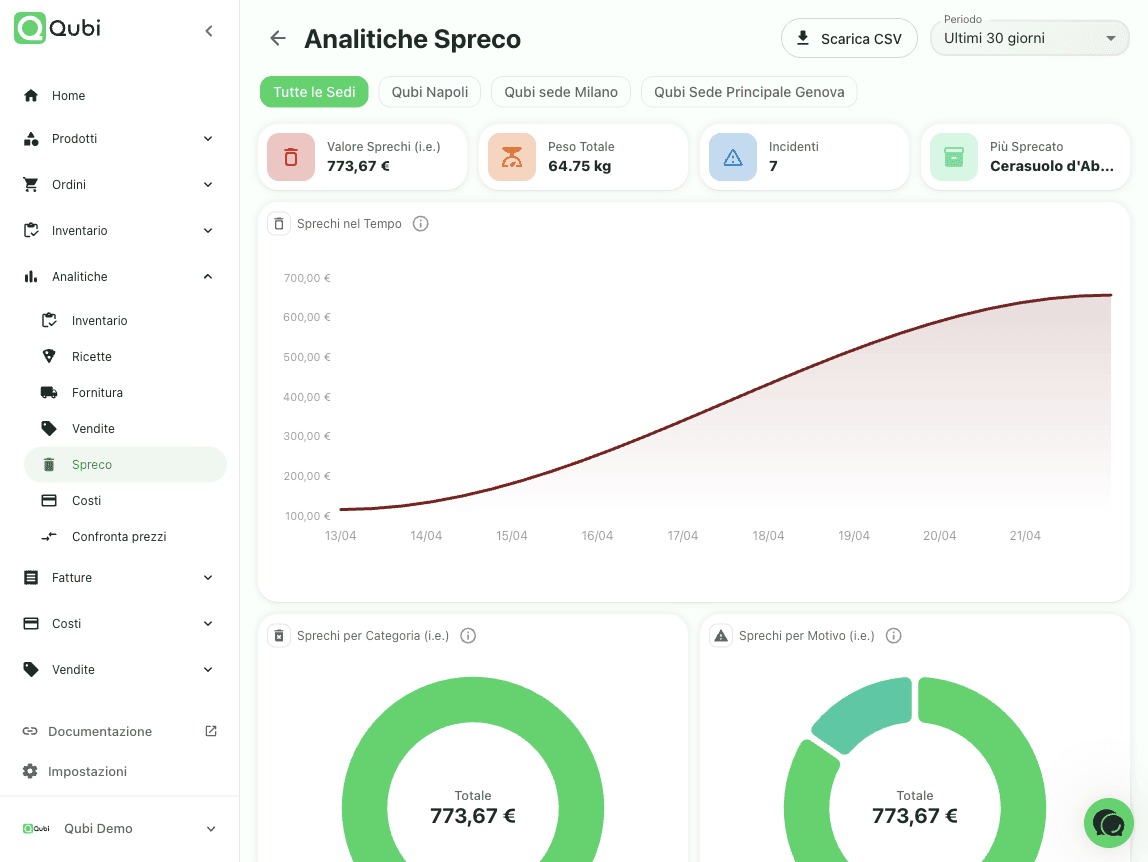Click the Ricette pizza slice icon

pos(49,357)
